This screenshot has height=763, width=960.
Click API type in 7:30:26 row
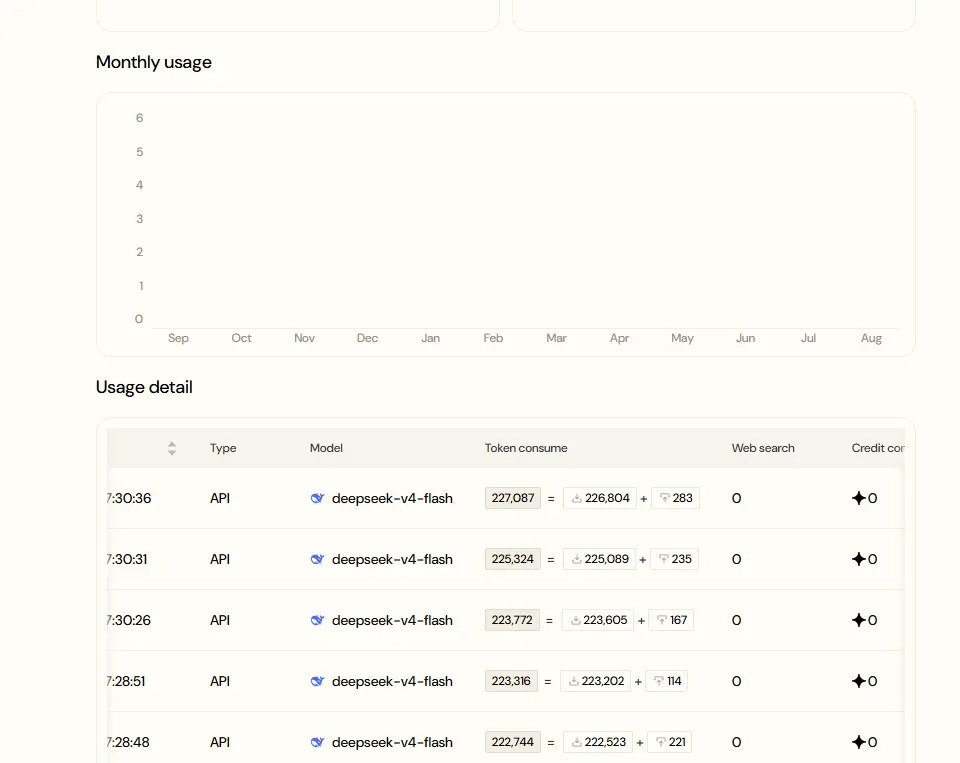tap(220, 620)
